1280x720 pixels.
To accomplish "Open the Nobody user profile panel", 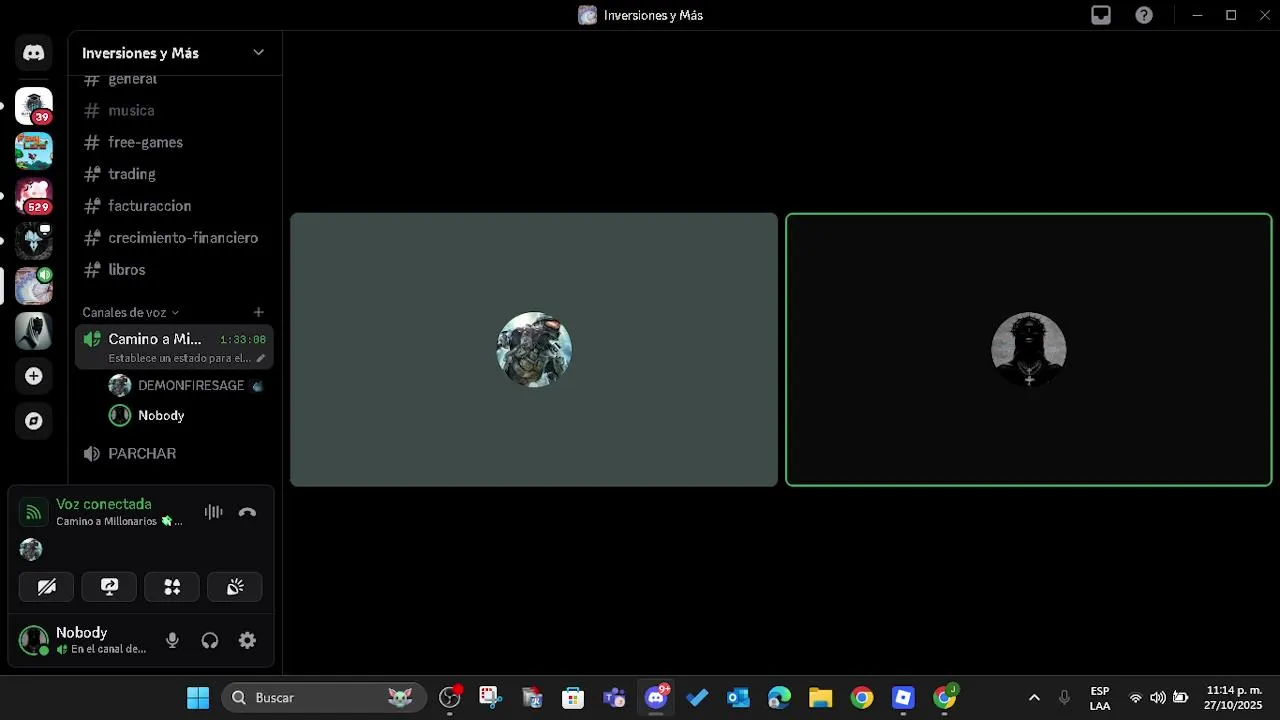I will point(84,641).
